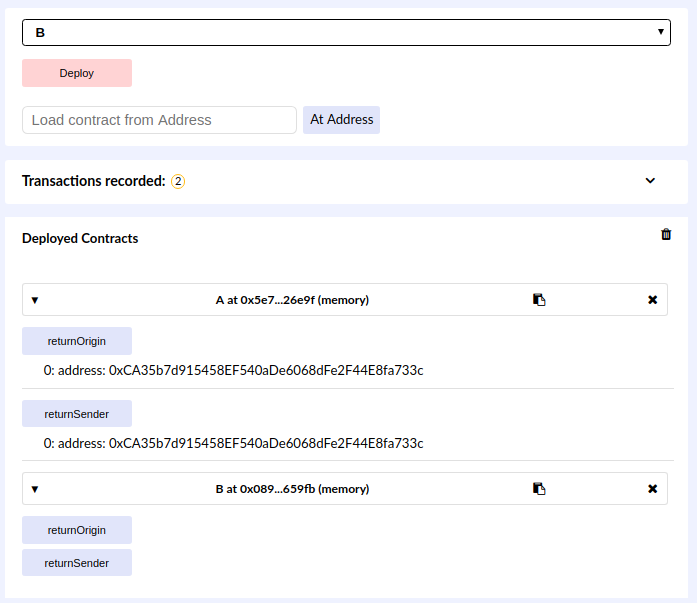Remove contract A instance with X
Viewport: 697px width, 603px height.
(x=652, y=300)
